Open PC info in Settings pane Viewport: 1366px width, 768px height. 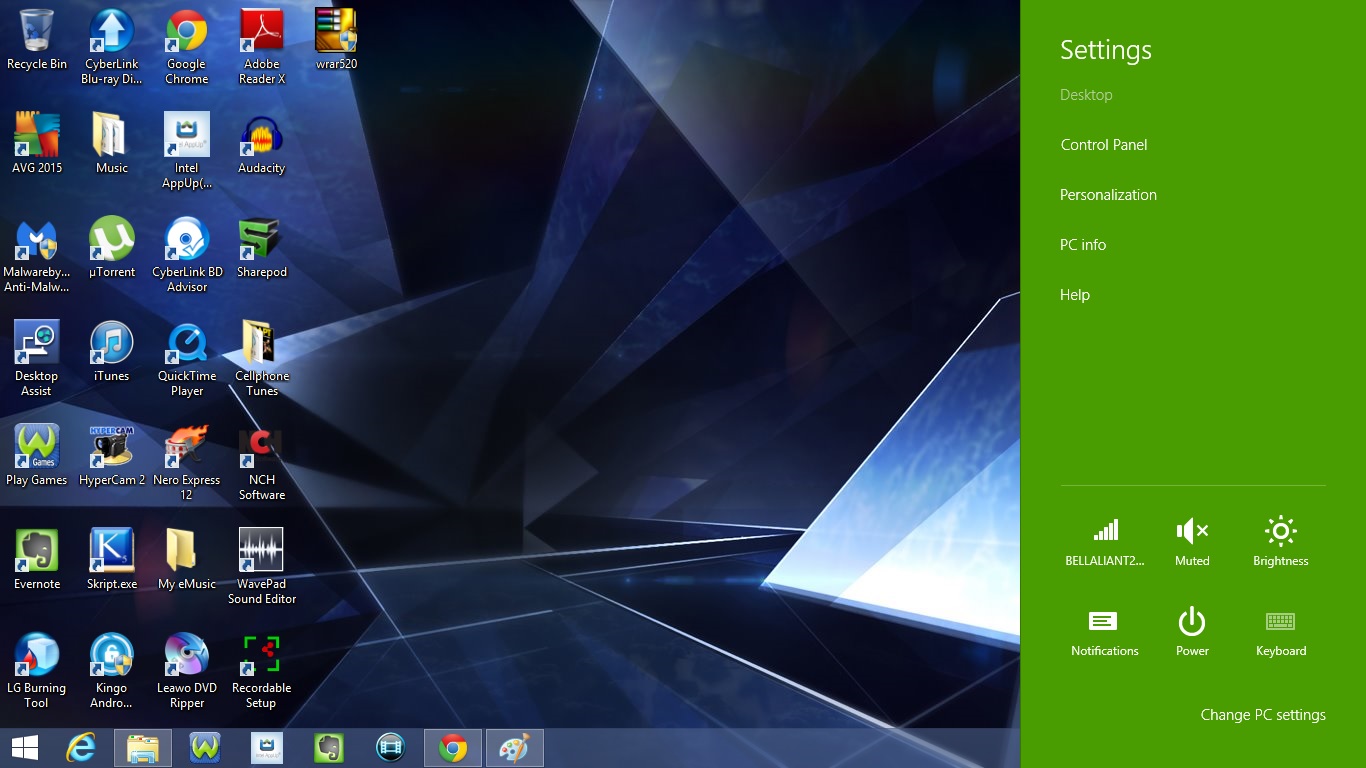coord(1083,245)
